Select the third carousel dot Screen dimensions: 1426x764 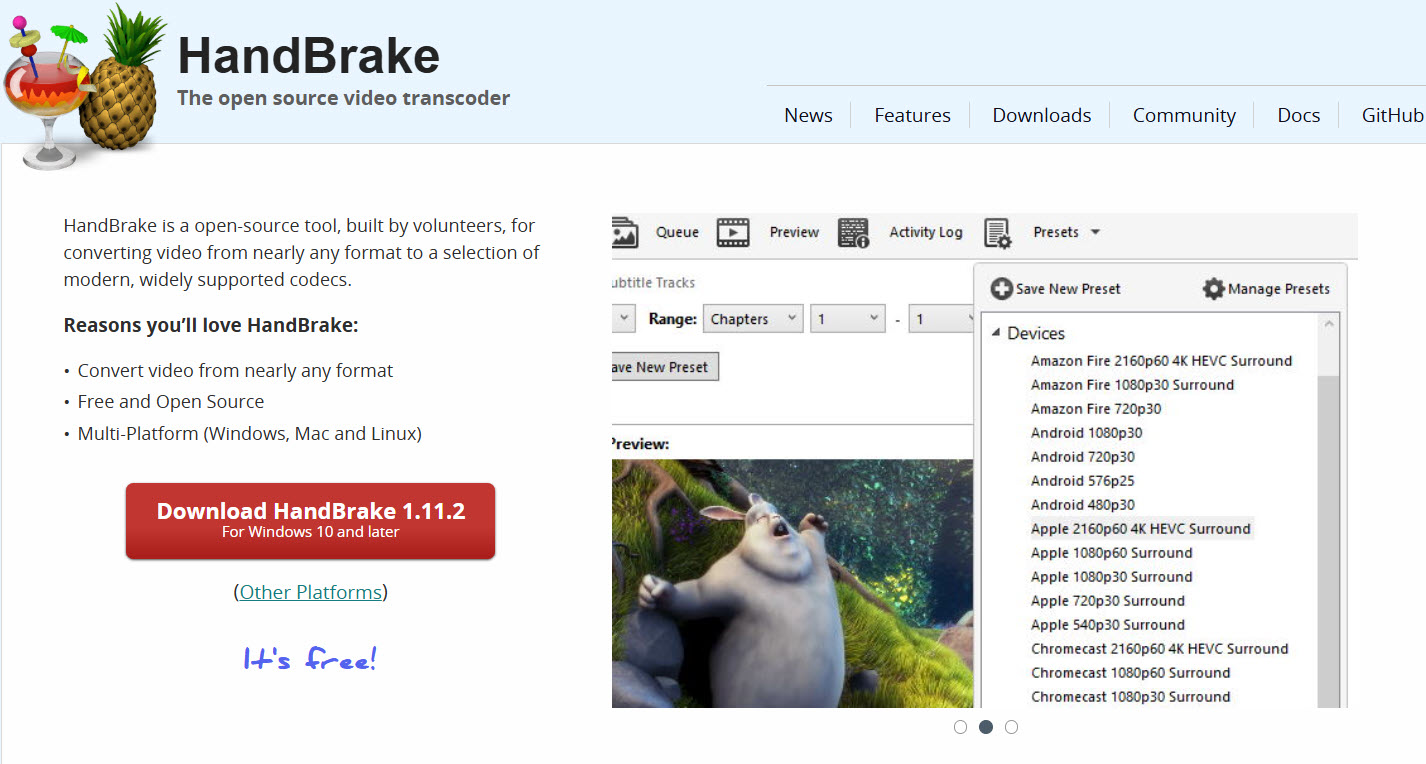coord(1011,727)
